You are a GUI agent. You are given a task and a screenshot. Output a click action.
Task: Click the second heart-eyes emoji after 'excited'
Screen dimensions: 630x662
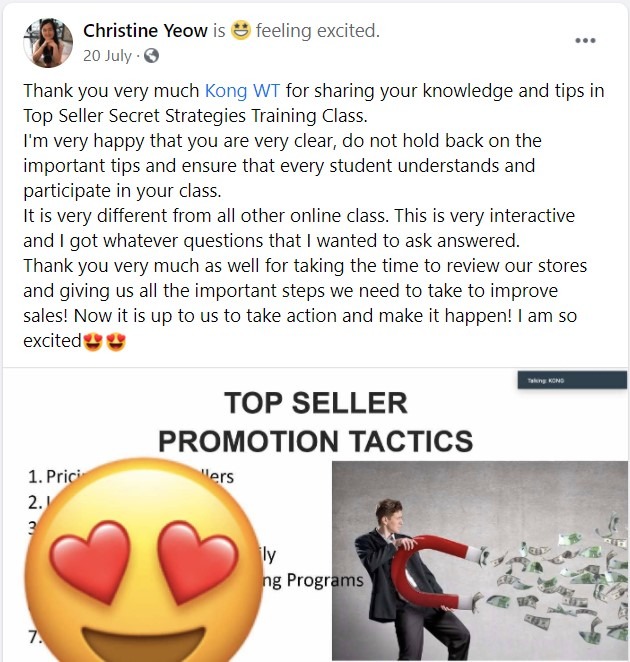[x=116, y=342]
